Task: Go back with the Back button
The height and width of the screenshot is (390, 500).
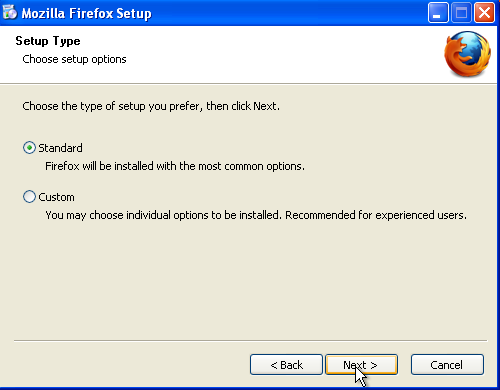Action: coord(286,365)
